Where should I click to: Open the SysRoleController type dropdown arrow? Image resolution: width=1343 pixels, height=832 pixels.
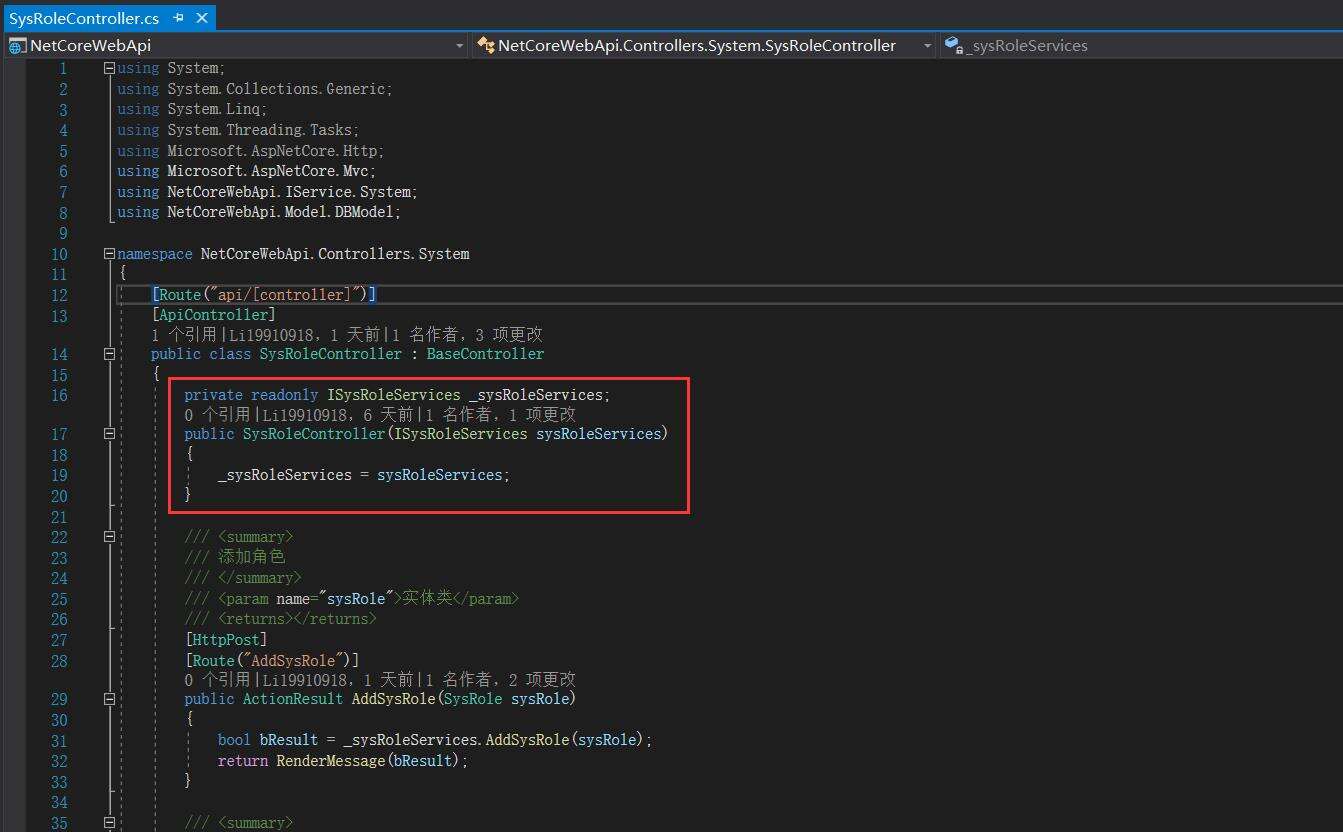[x=927, y=46]
